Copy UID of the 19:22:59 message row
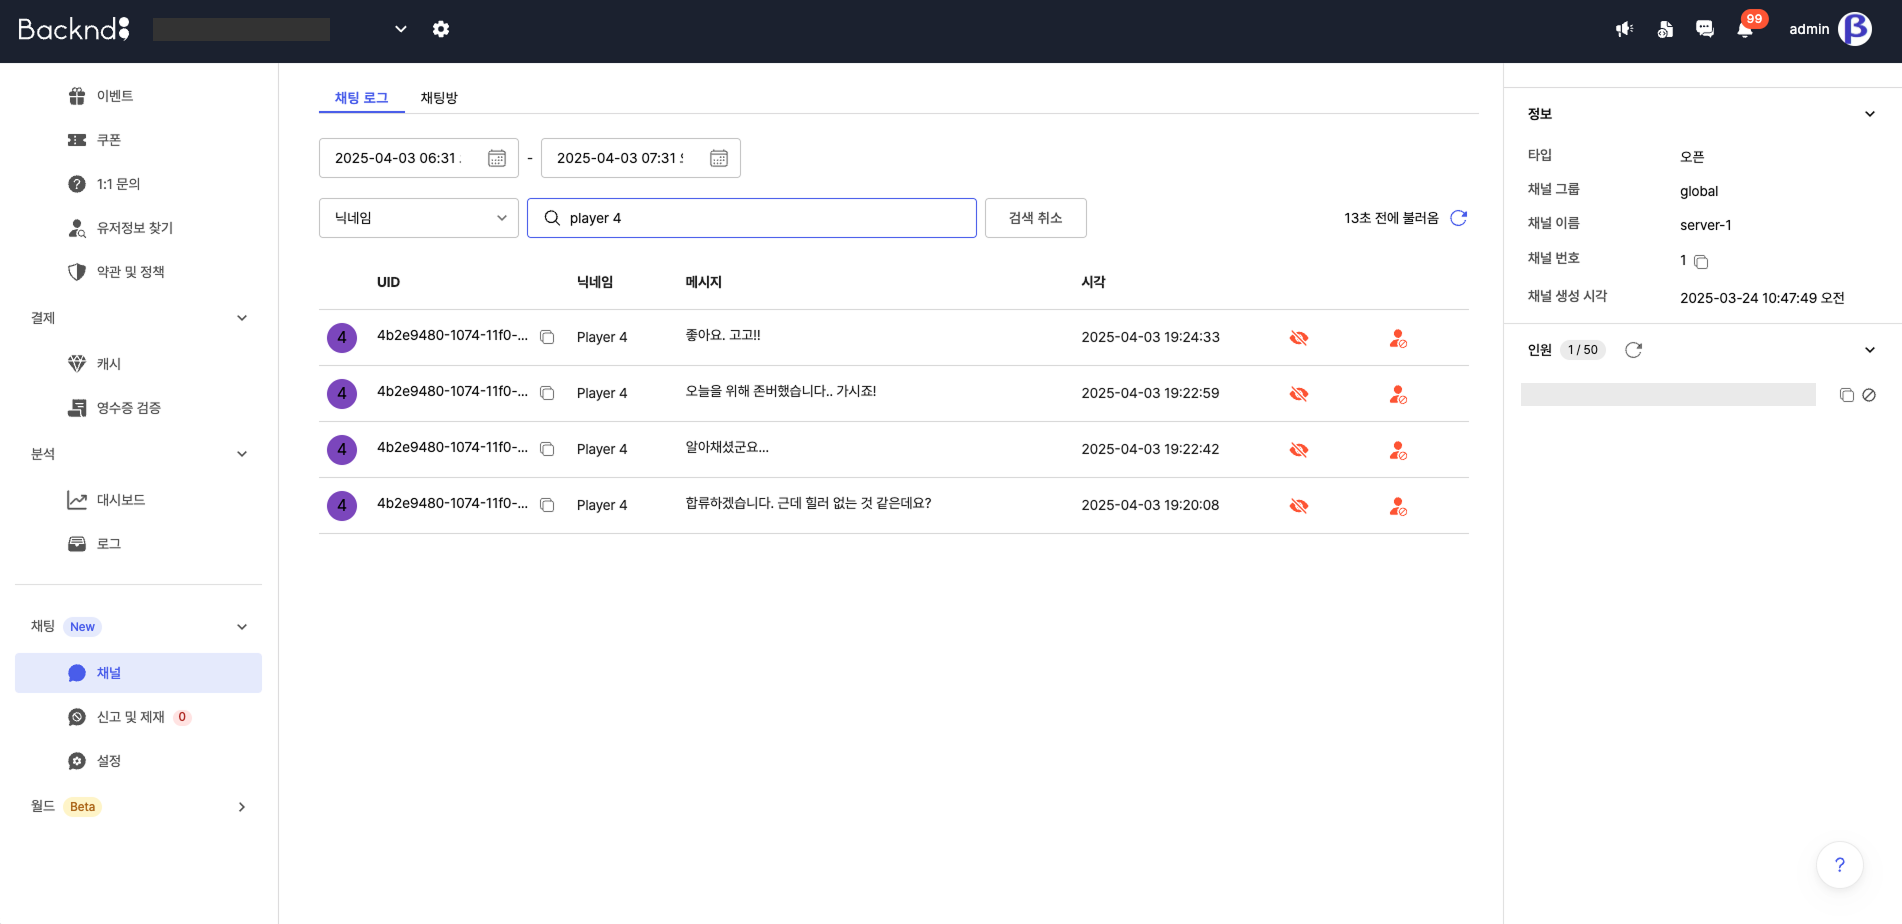The width and height of the screenshot is (1902, 924). [547, 393]
